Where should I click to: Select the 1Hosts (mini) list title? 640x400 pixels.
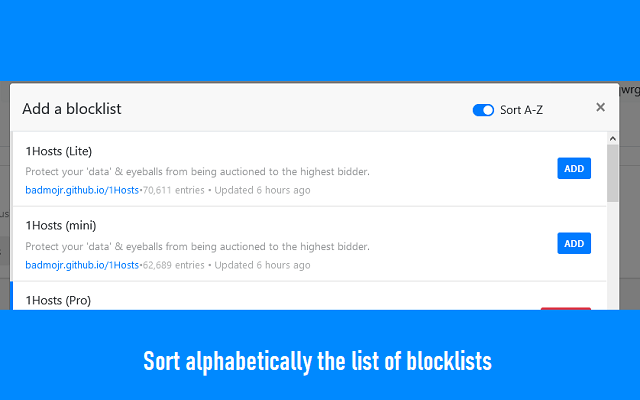click(60, 226)
